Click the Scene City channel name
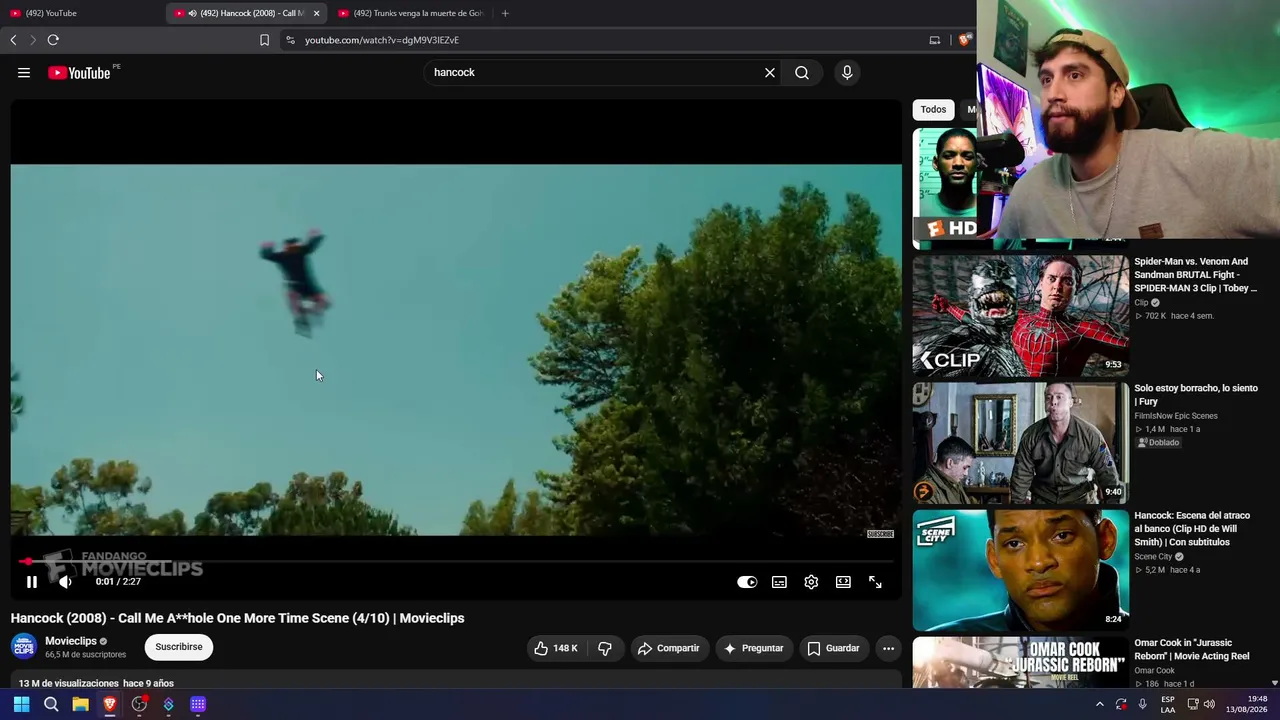 [1153, 556]
